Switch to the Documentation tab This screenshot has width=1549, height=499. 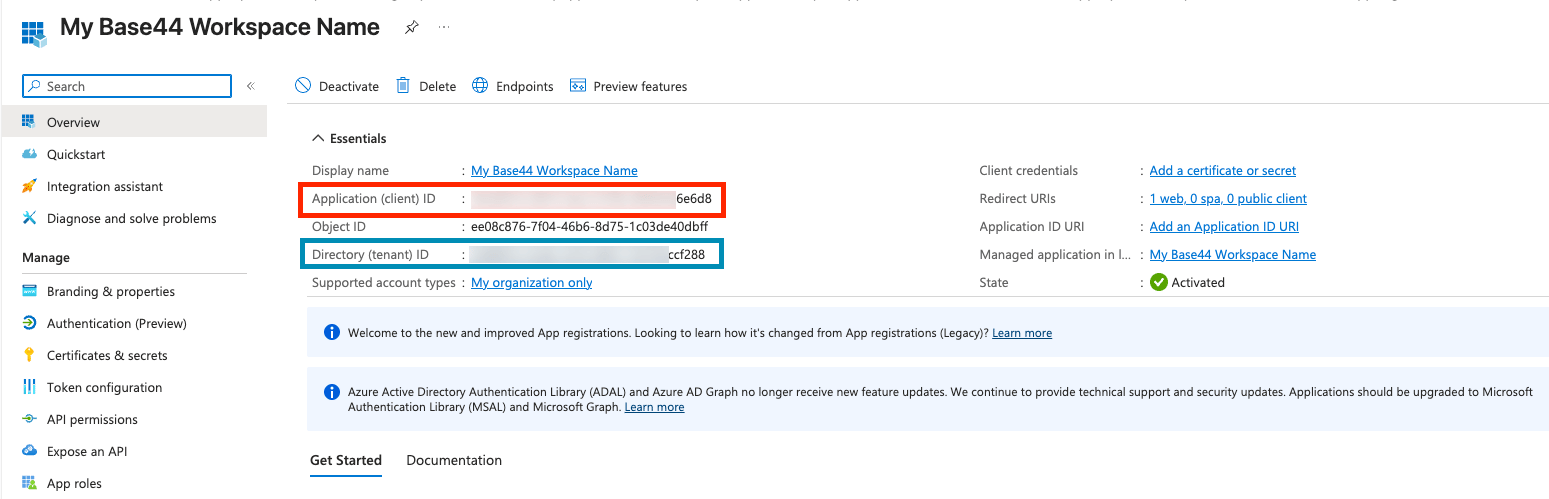(454, 460)
